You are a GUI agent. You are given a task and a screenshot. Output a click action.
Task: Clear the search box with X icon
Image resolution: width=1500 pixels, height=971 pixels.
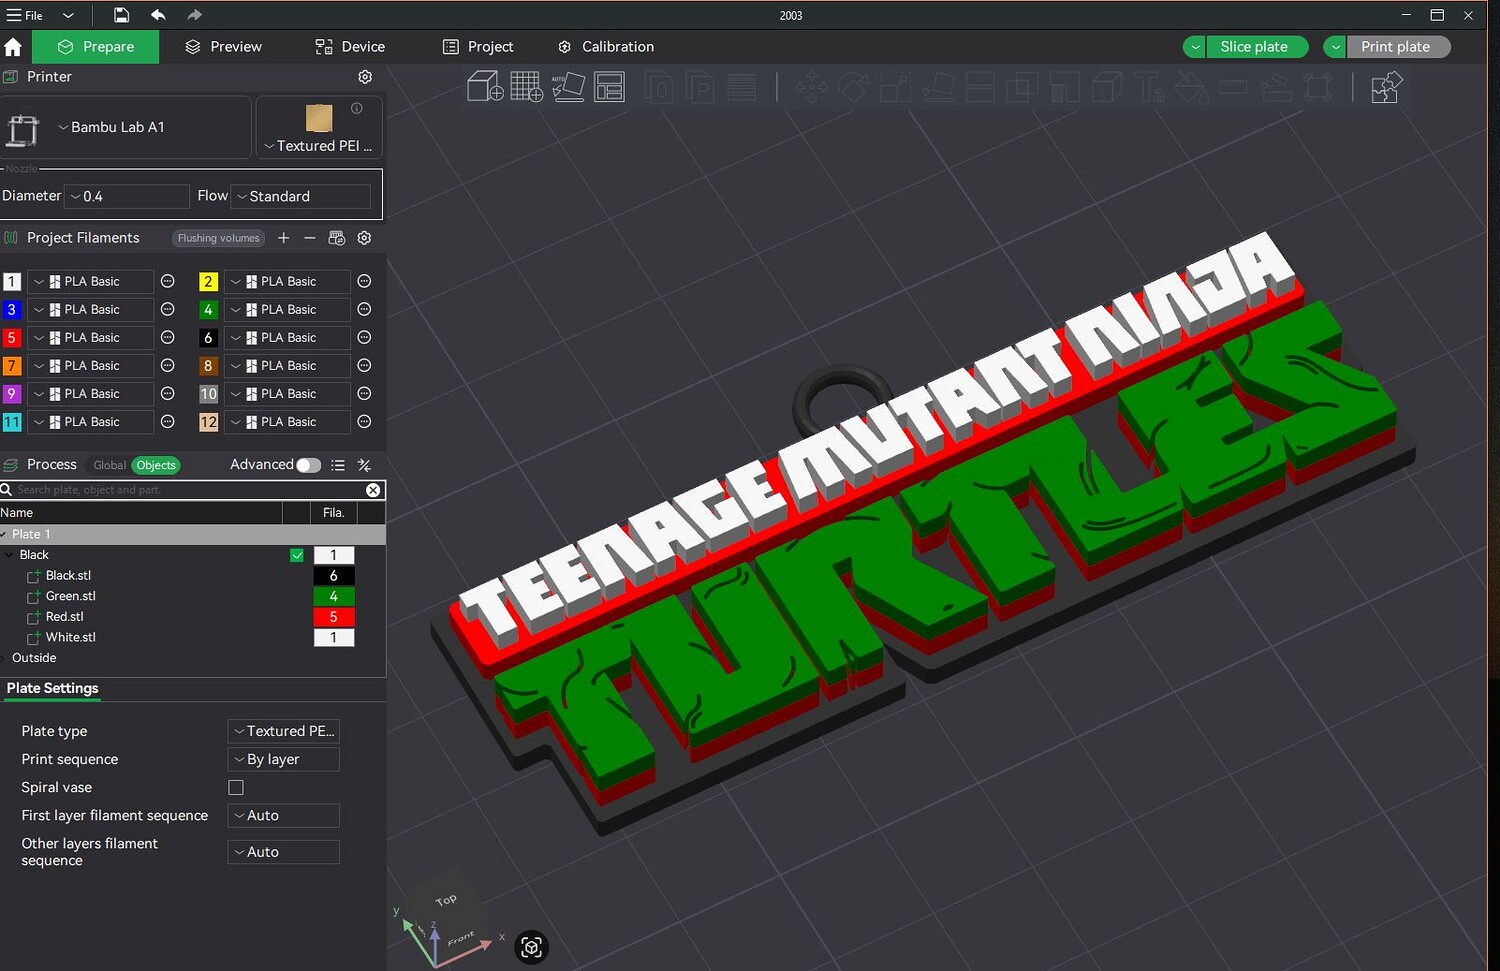click(373, 490)
